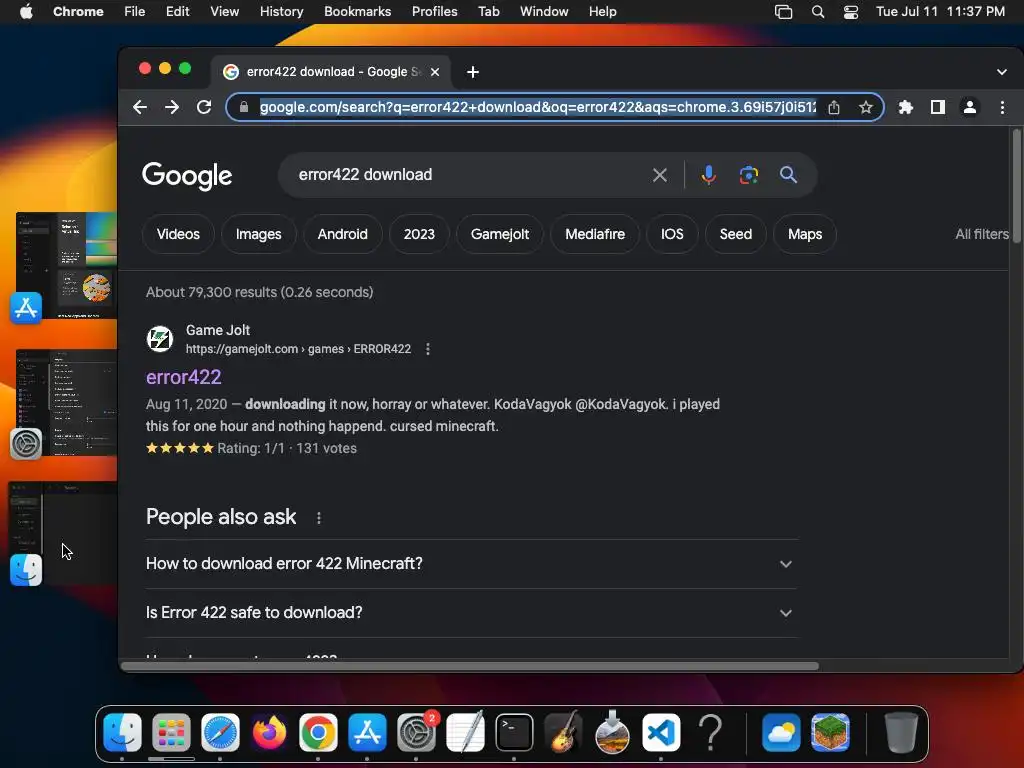The image size is (1024, 768).
Task: Select the System Settings window thumbnail in Stage Manager
Action: [x=66, y=402]
